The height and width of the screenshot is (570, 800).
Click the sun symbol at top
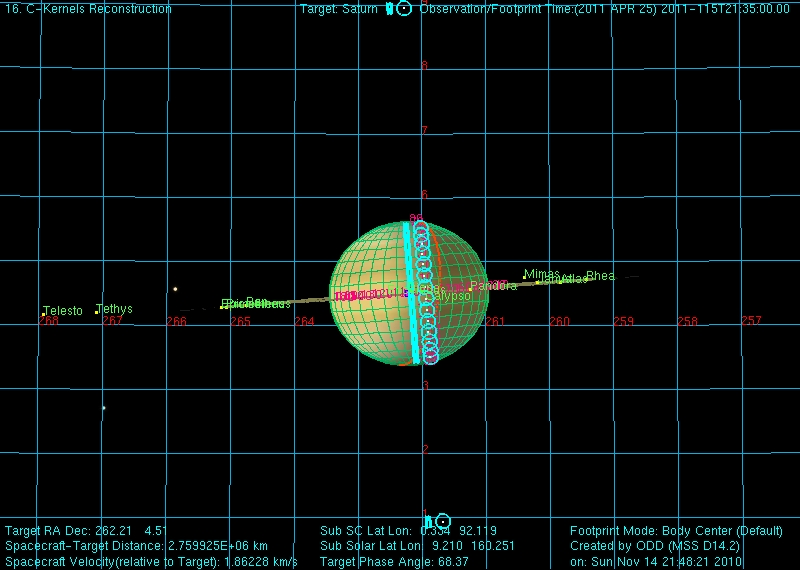point(404,9)
